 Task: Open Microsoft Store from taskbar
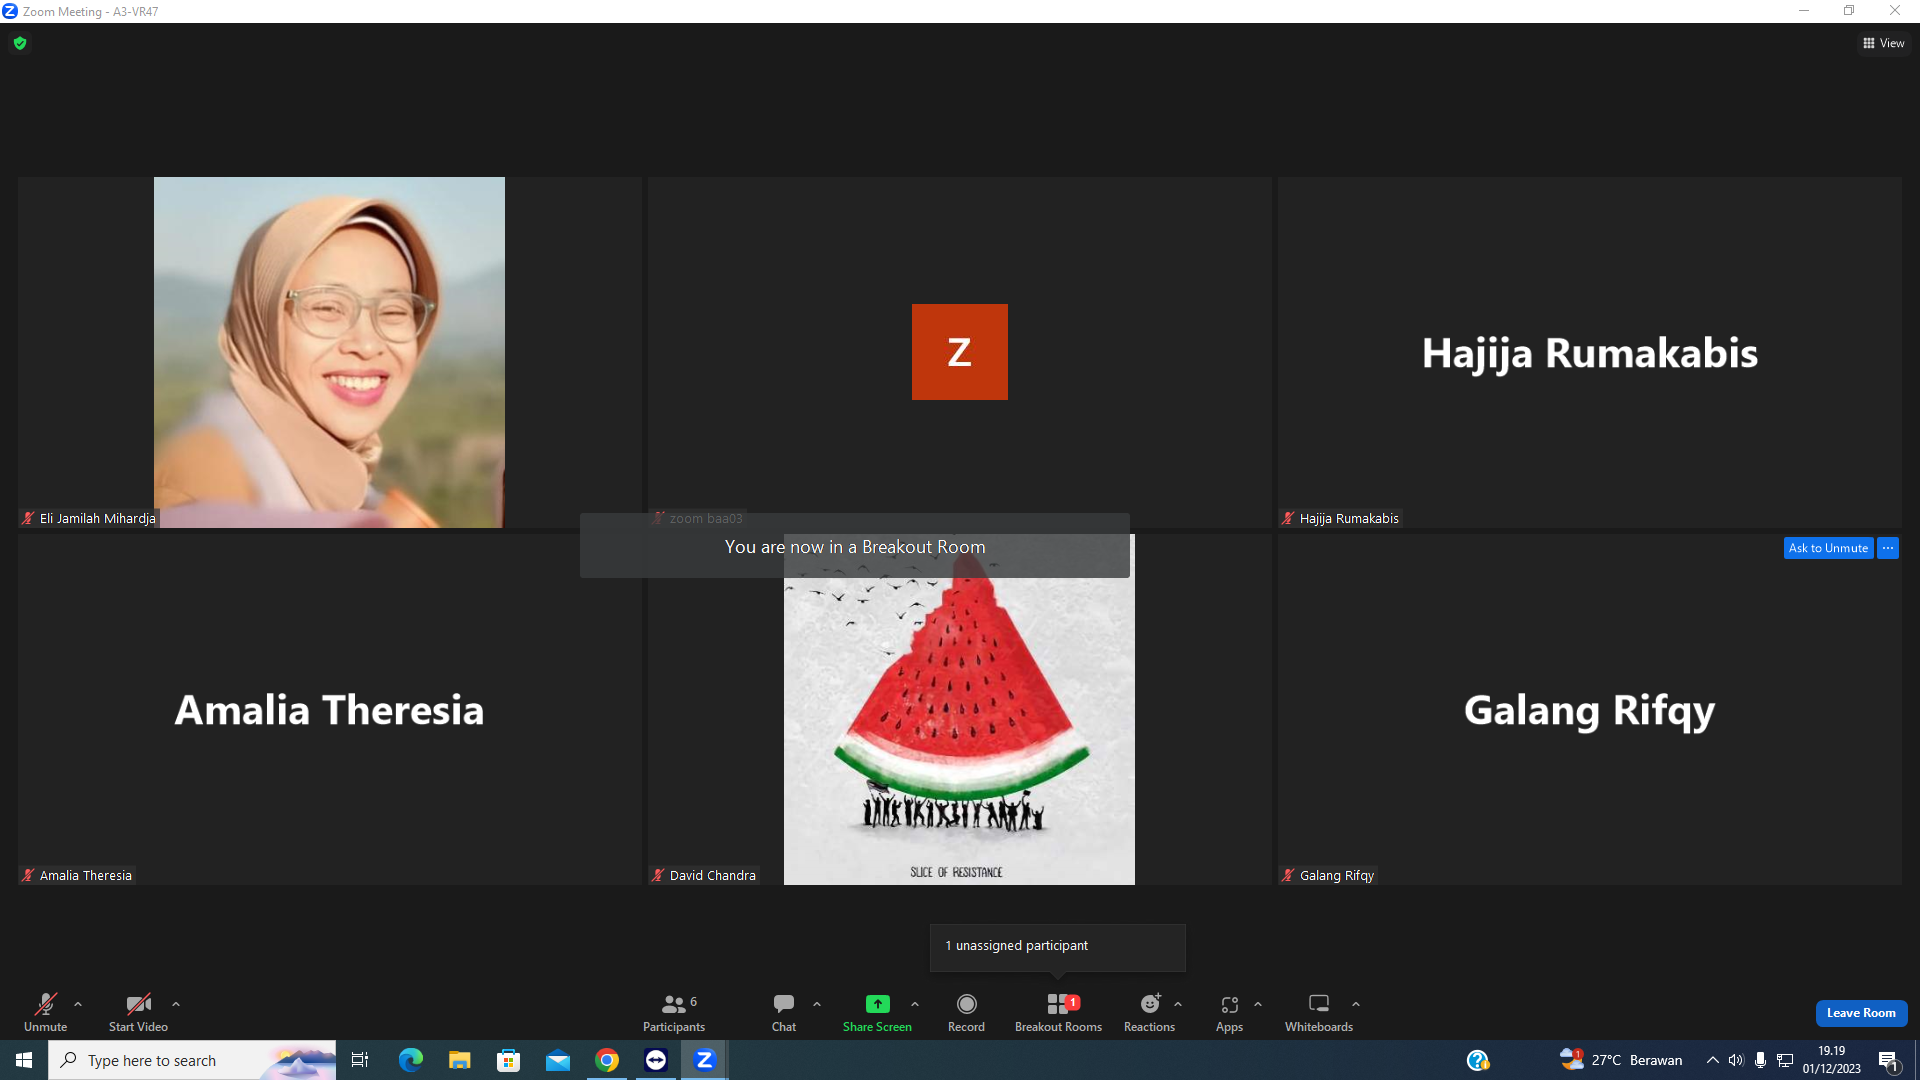pyautogui.click(x=509, y=1060)
